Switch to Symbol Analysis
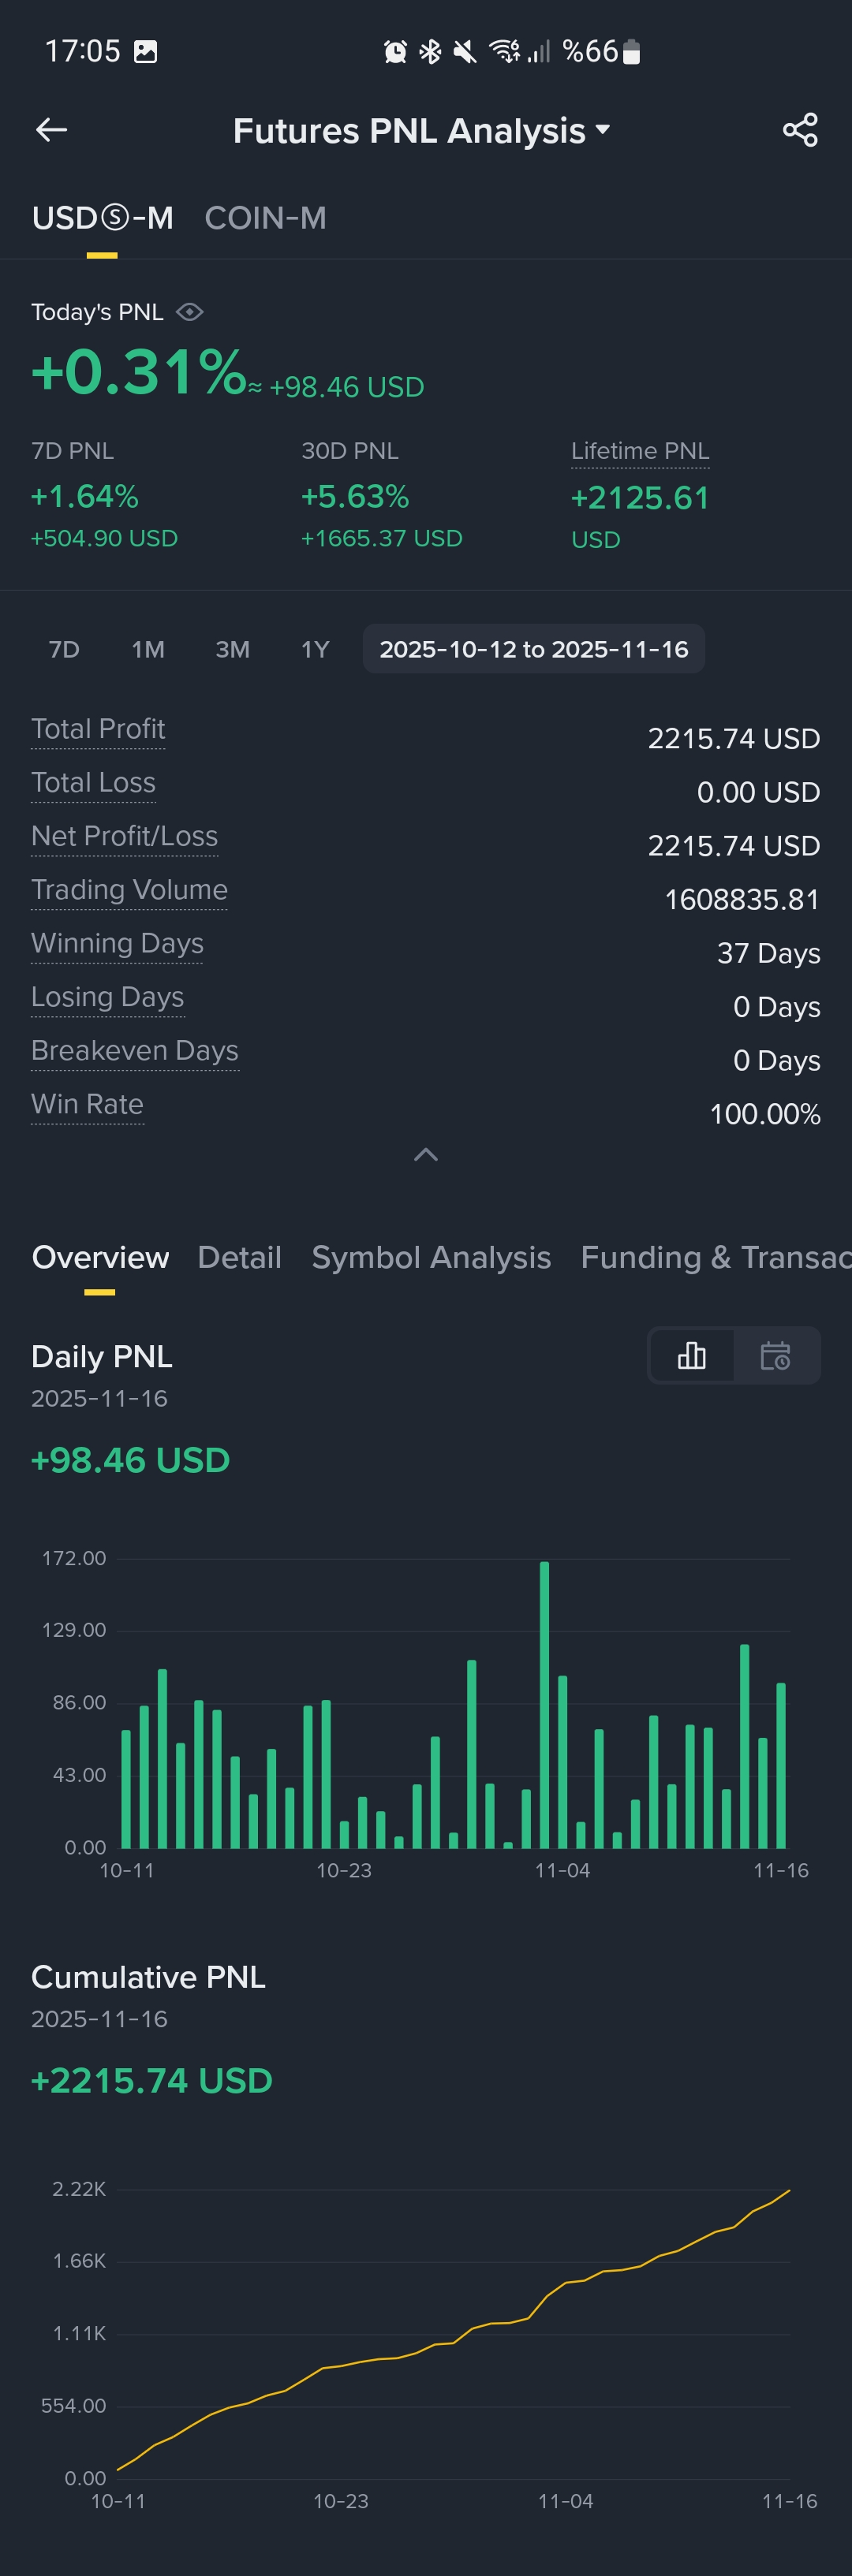 (430, 1257)
